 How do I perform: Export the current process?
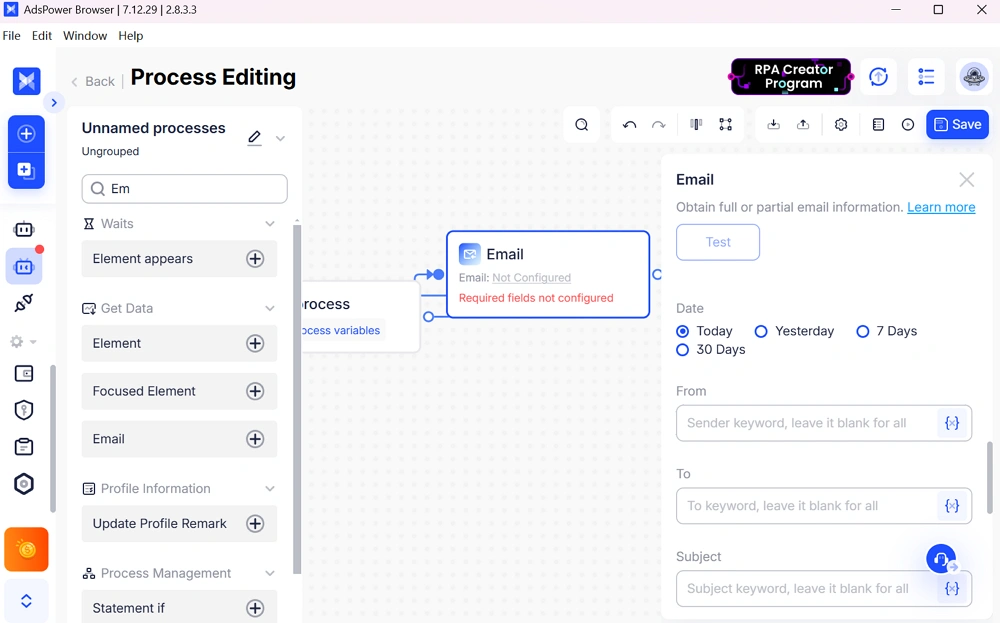tap(803, 124)
